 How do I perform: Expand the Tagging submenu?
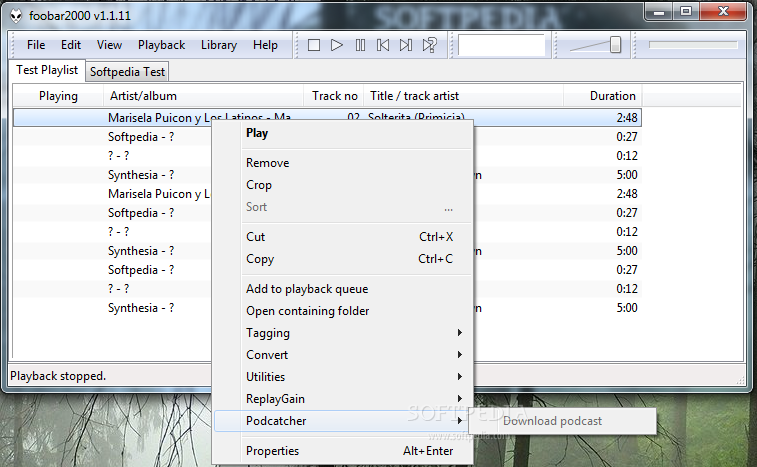[x=343, y=333]
